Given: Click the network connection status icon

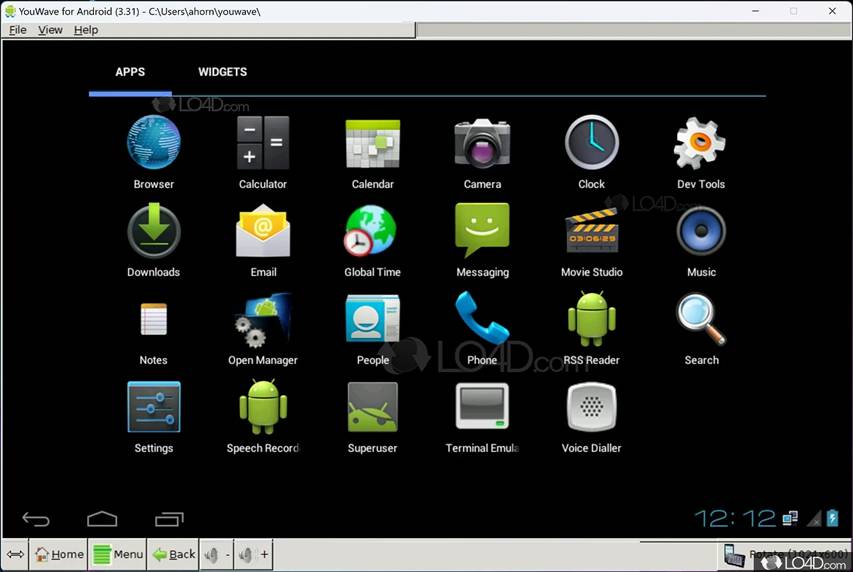Looking at the screenshot, I should (x=790, y=518).
